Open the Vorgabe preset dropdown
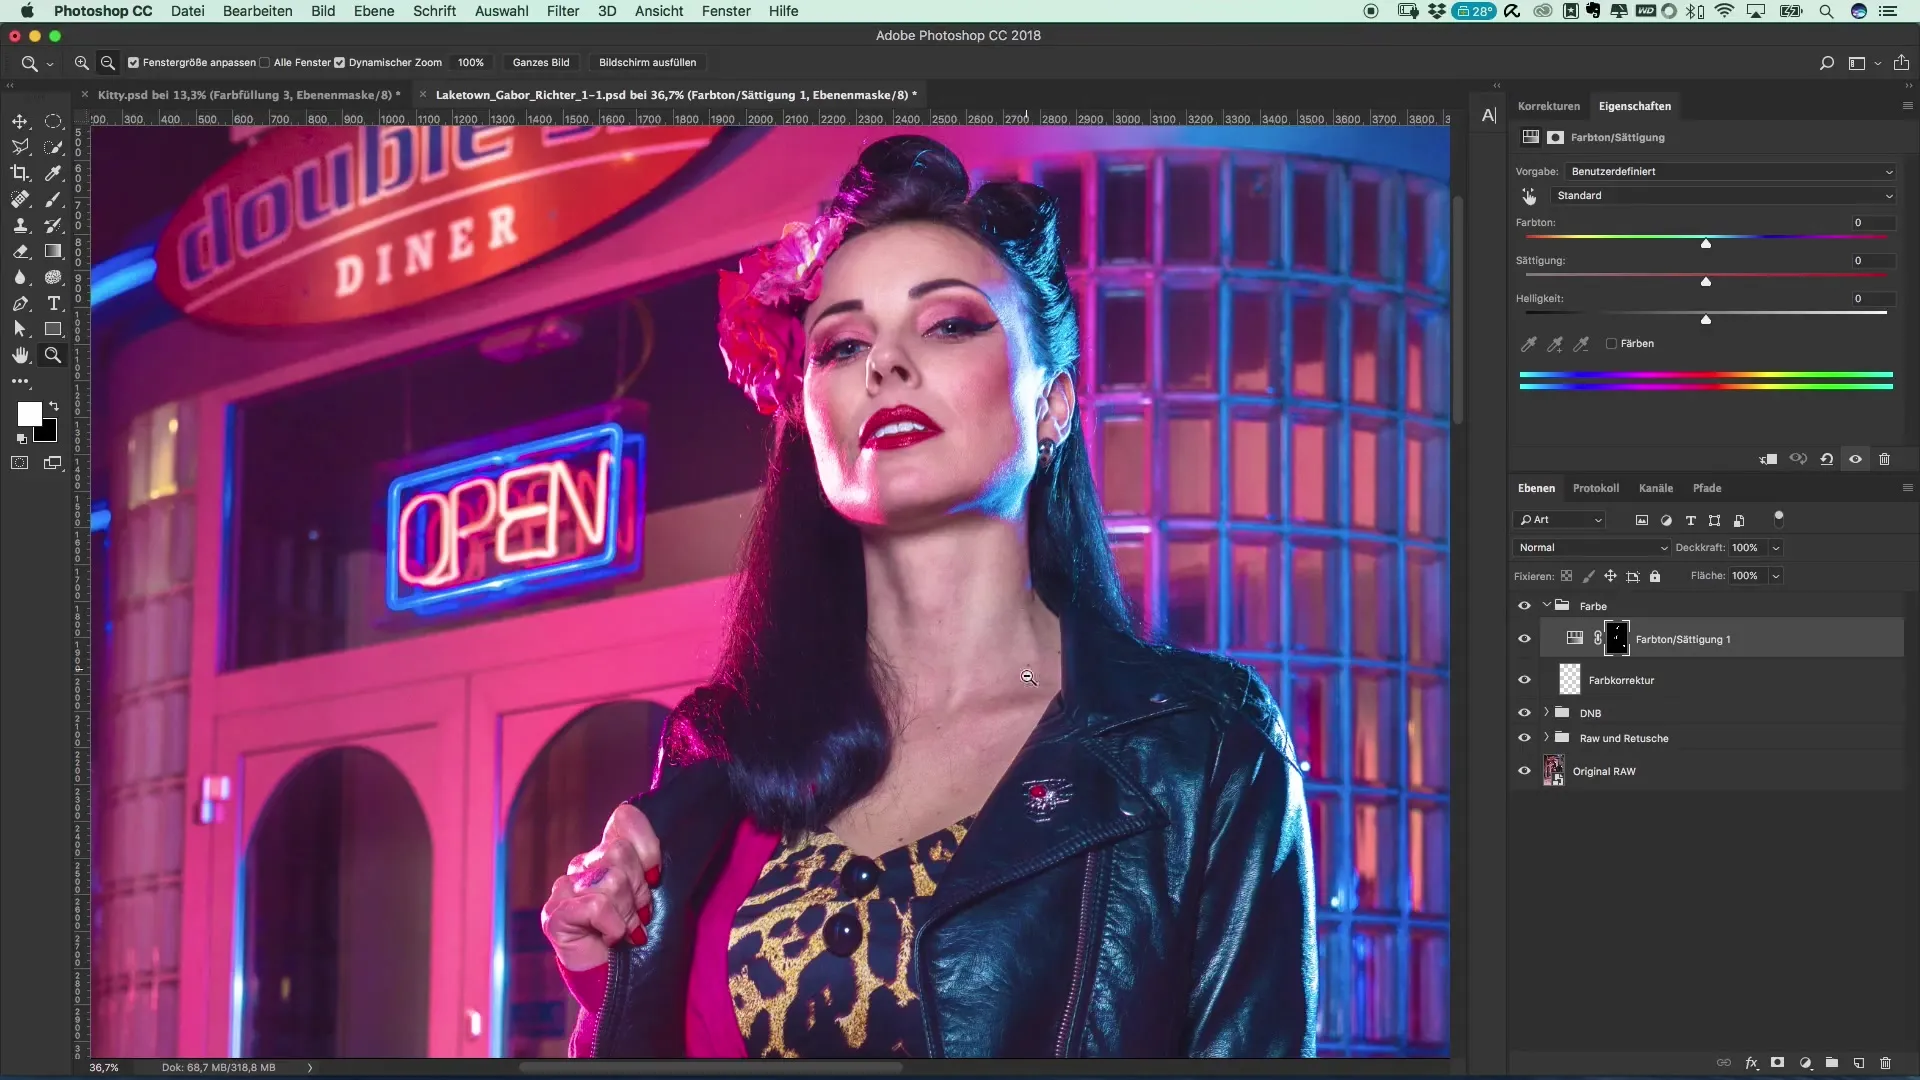Viewport: 1920px width, 1080px height. click(1730, 171)
